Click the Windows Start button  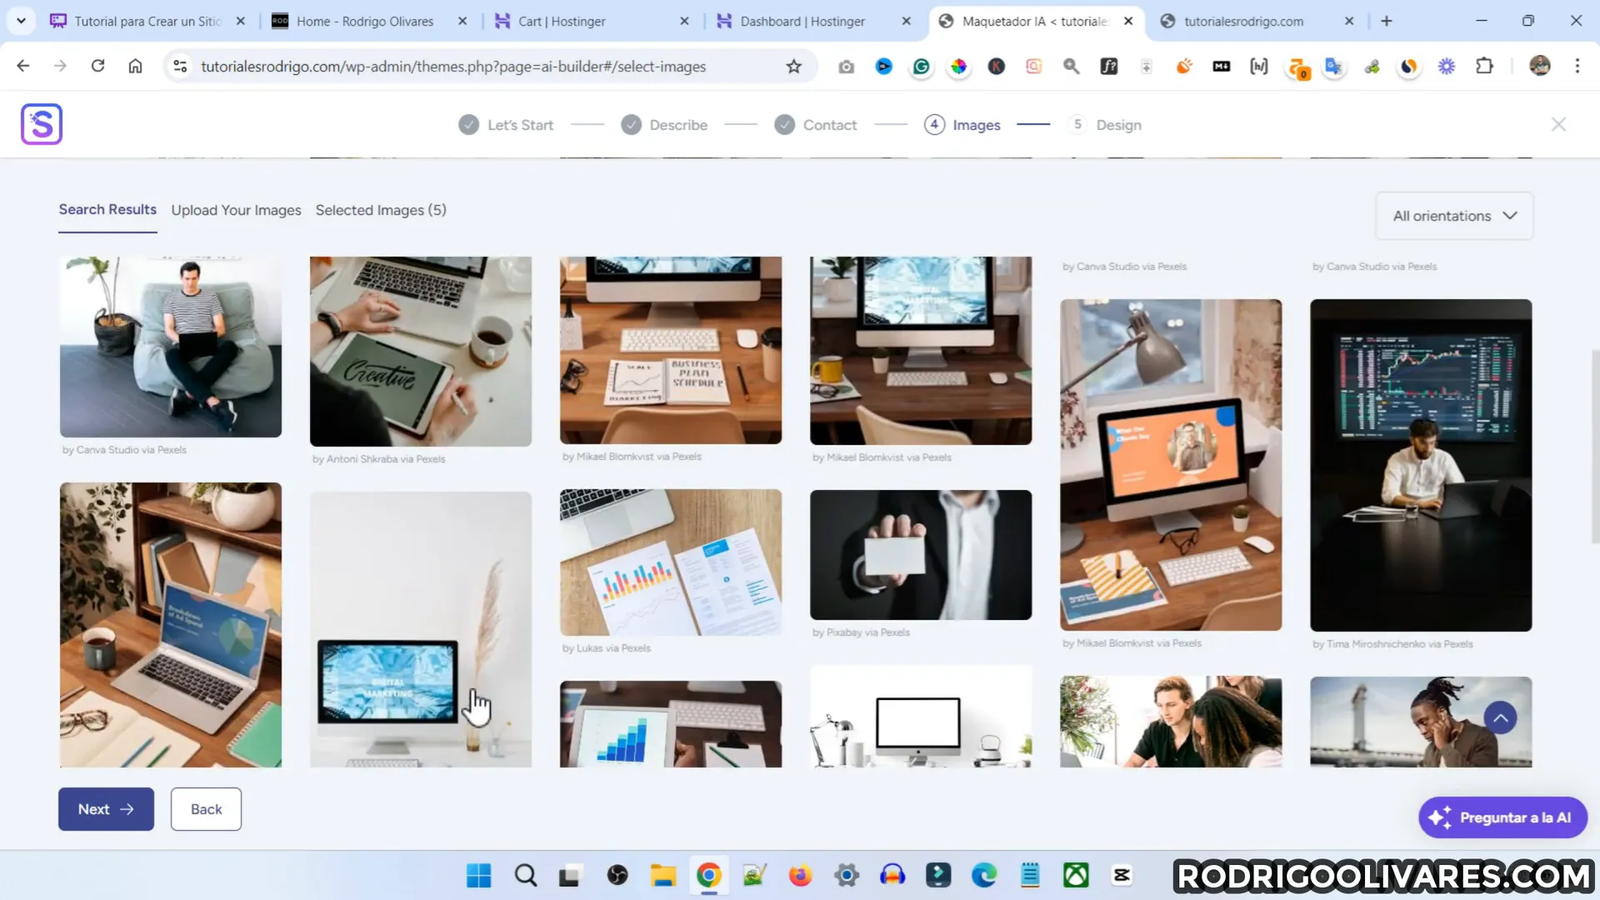[x=479, y=875]
